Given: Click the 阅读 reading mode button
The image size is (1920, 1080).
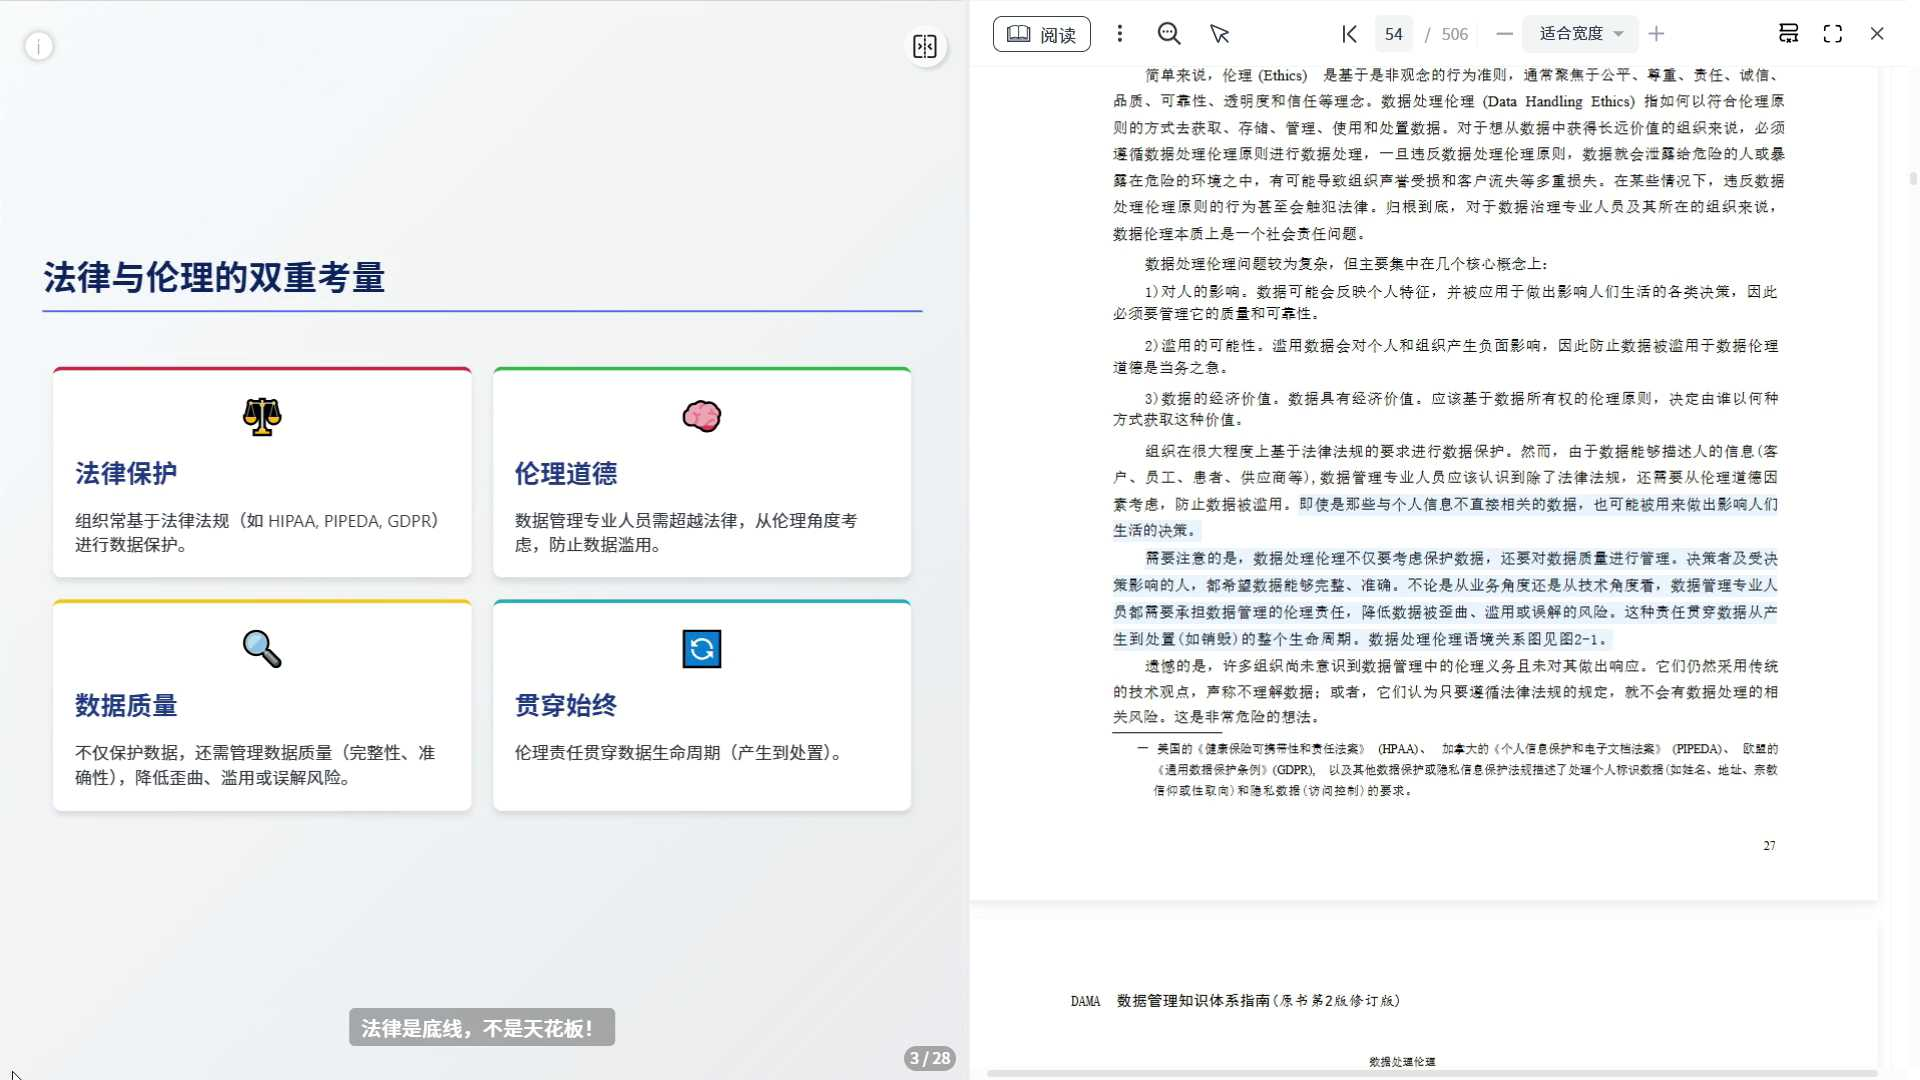Looking at the screenshot, I should 1041,34.
